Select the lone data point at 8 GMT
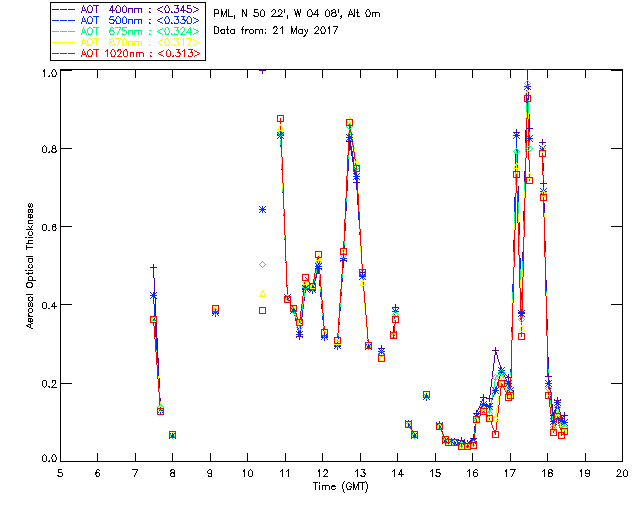The width and height of the screenshot is (640, 512). coord(172,435)
